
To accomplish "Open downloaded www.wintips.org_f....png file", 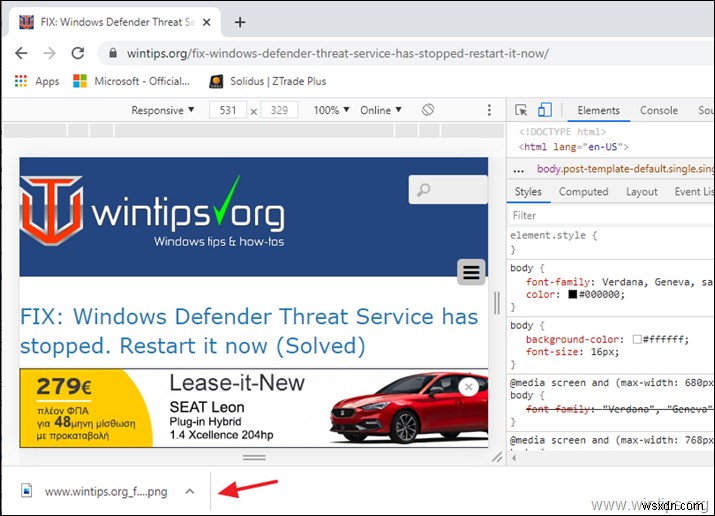I will pos(94,491).
